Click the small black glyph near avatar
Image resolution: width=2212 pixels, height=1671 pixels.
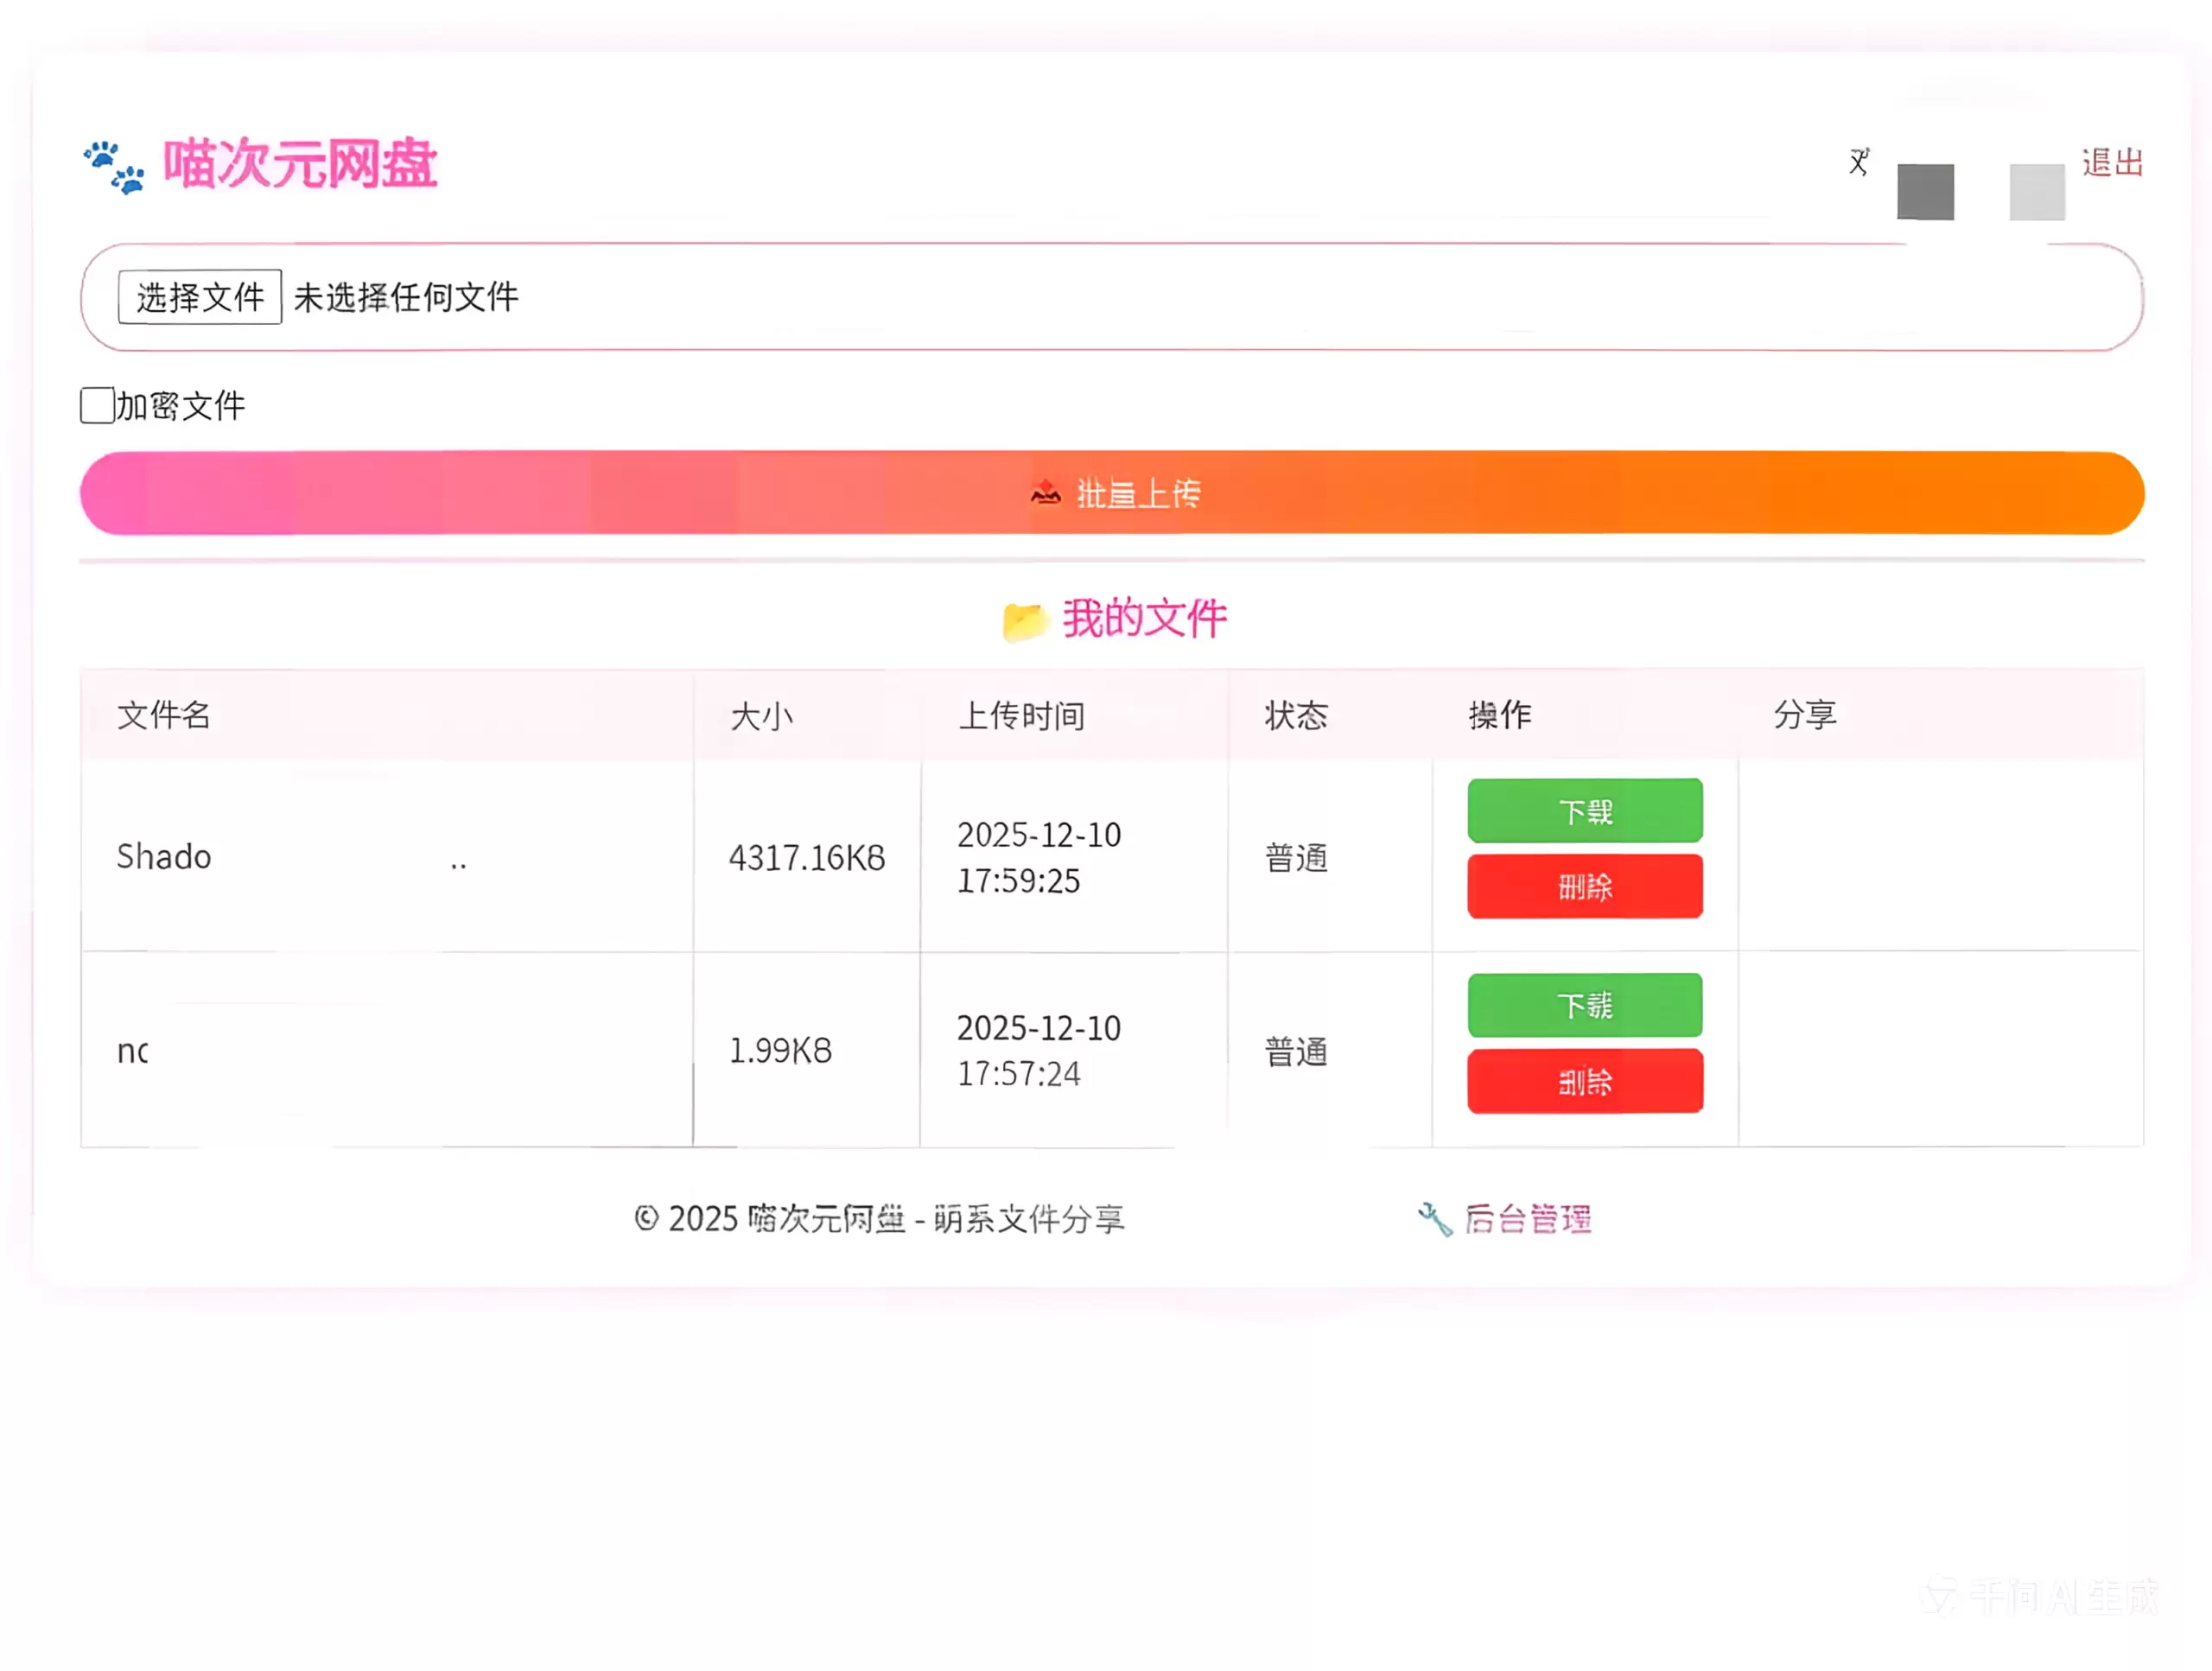tap(1859, 162)
